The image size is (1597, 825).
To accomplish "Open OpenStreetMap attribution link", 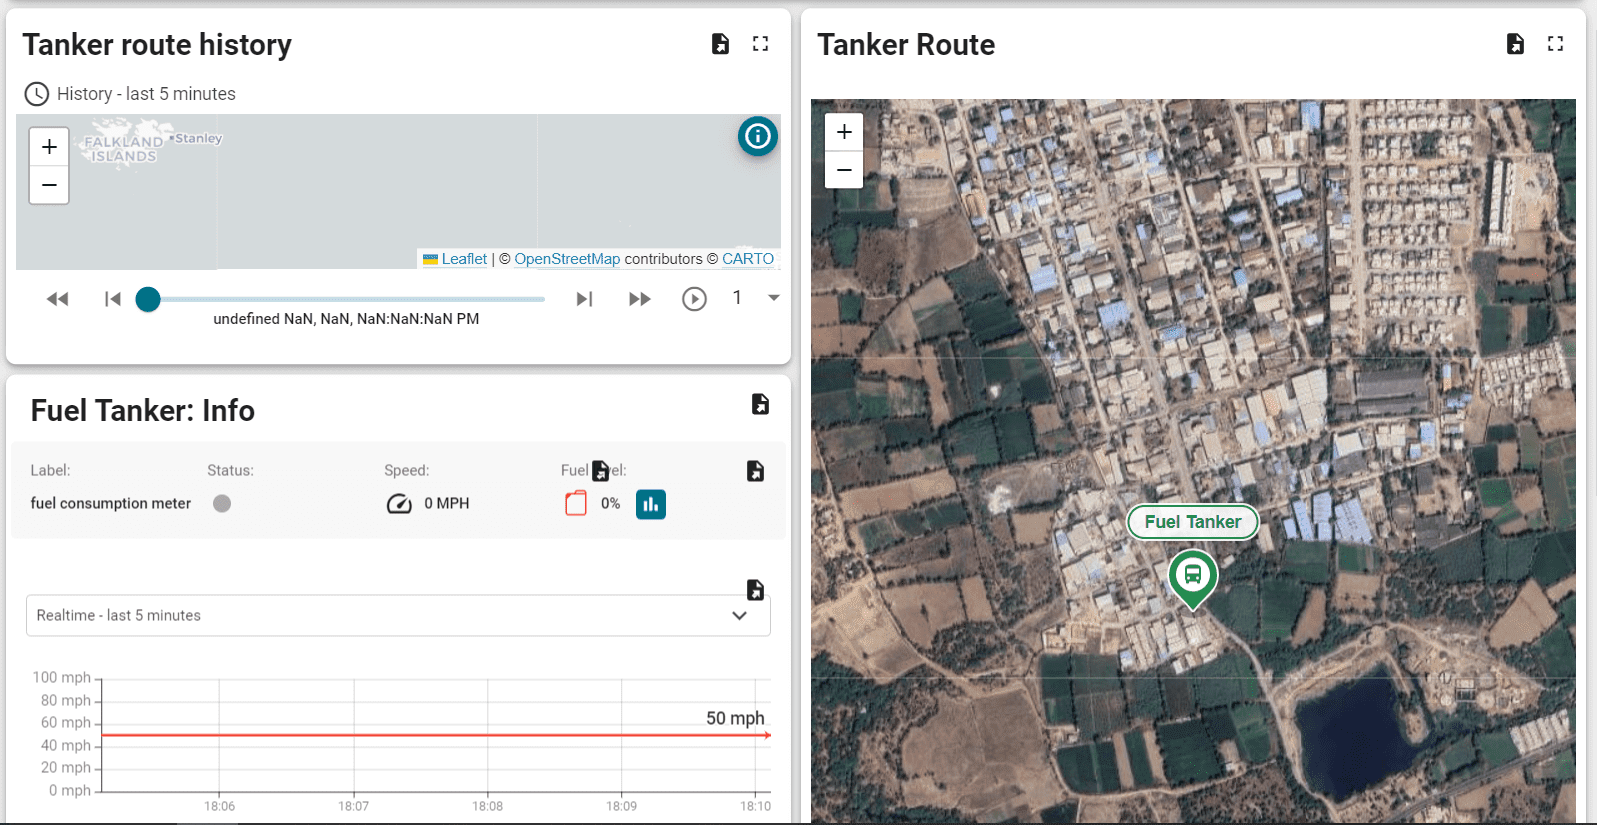I will coord(567,259).
